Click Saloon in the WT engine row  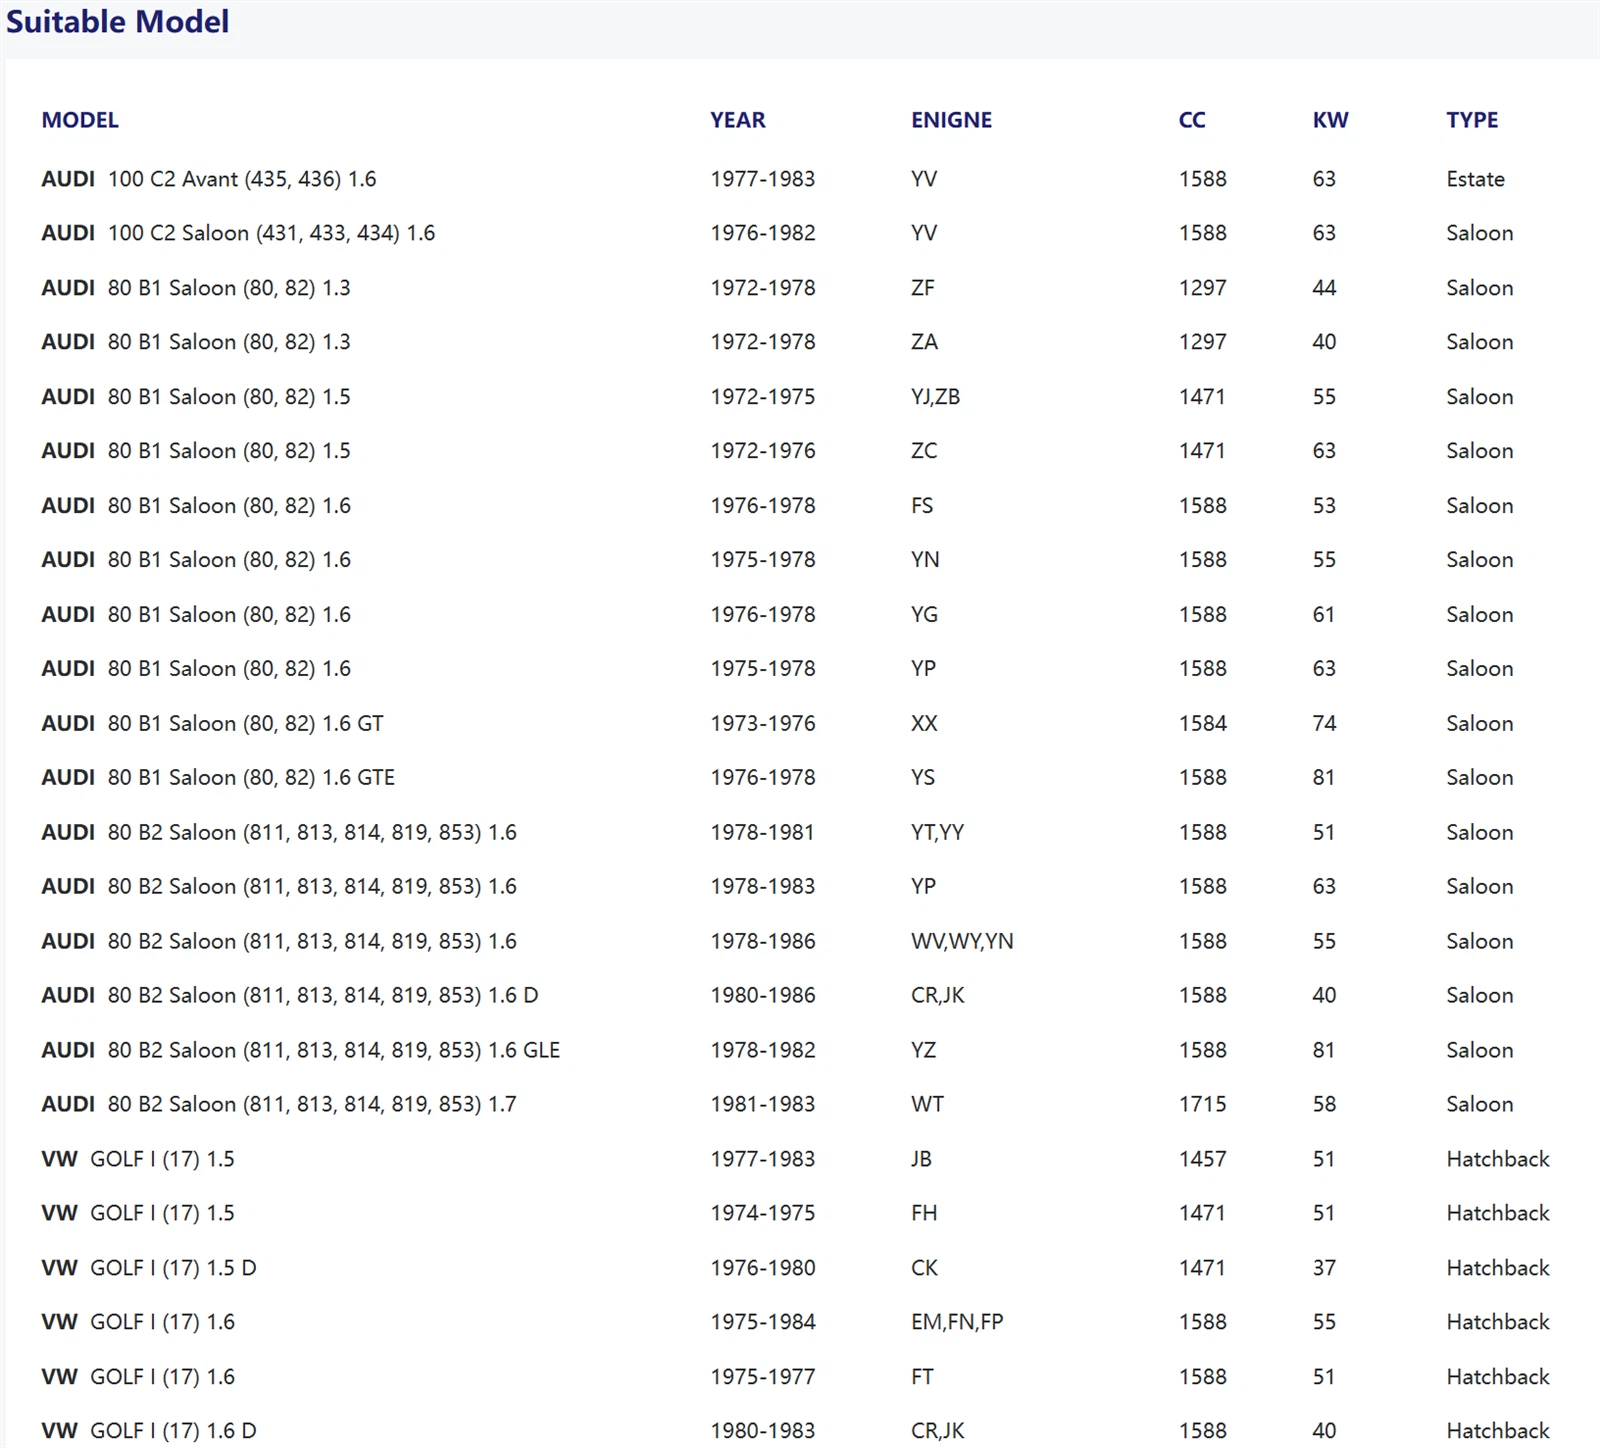coord(1479,1104)
